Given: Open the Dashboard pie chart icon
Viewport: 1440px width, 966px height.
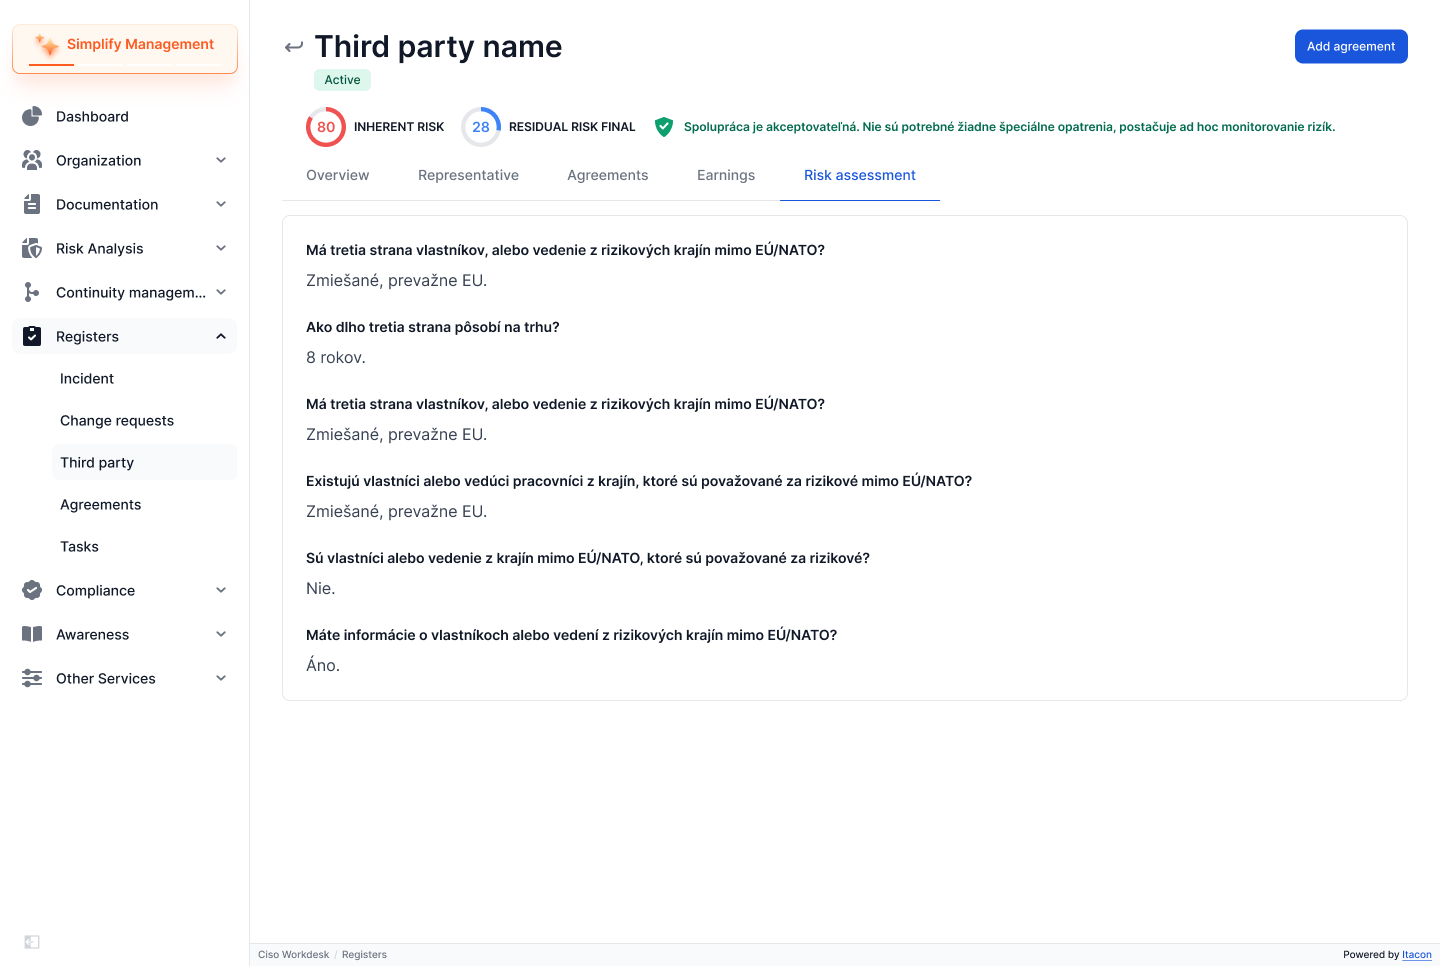Looking at the screenshot, I should (32, 116).
